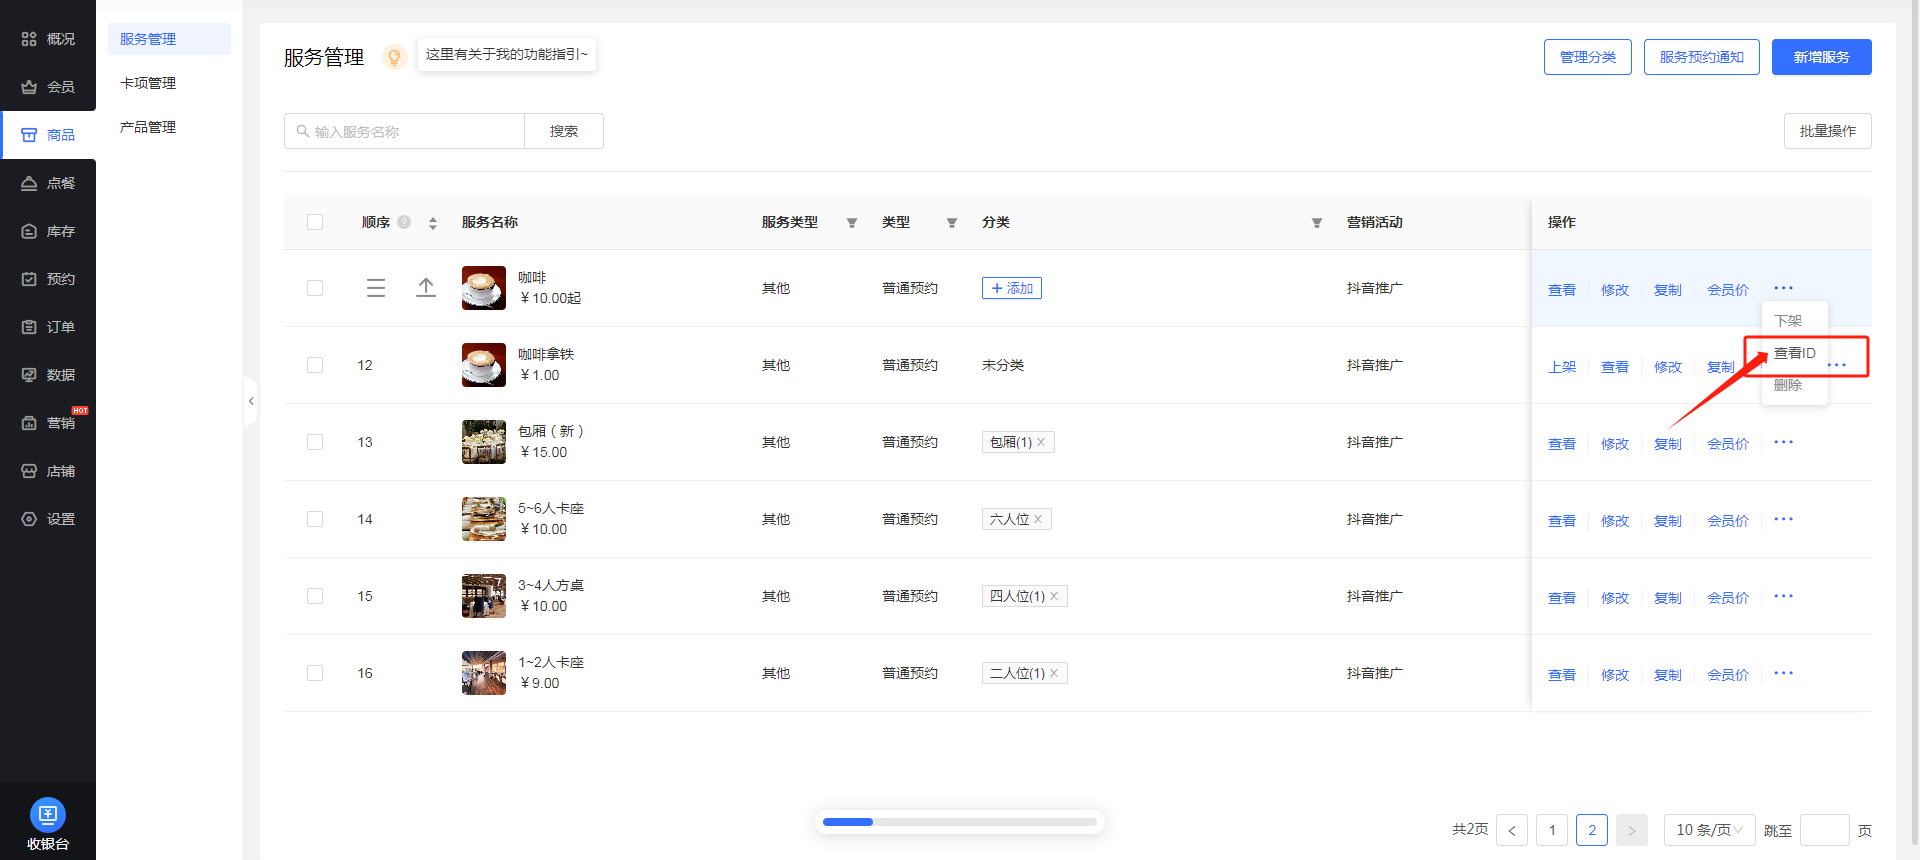1920x860 pixels.
Task: Collapse the side panel with the arrow handle
Action: [x=251, y=401]
